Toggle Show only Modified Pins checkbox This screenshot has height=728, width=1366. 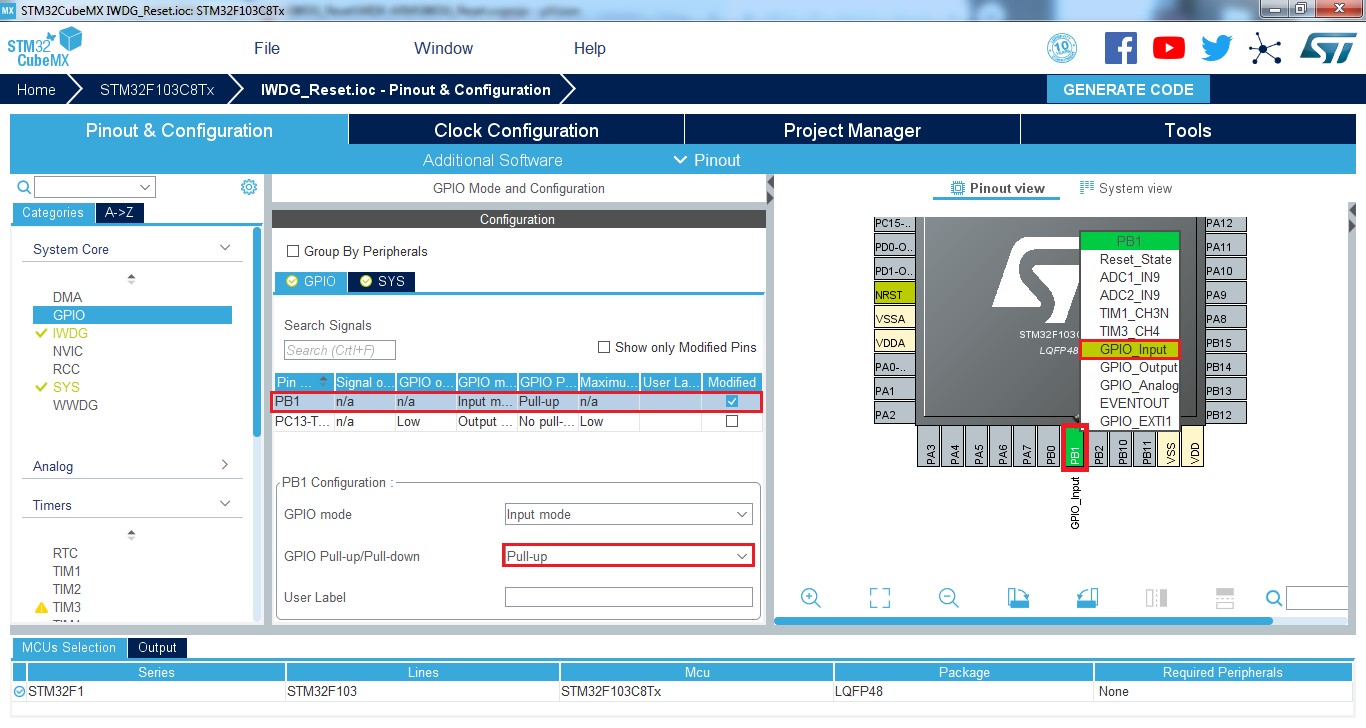[604, 348]
